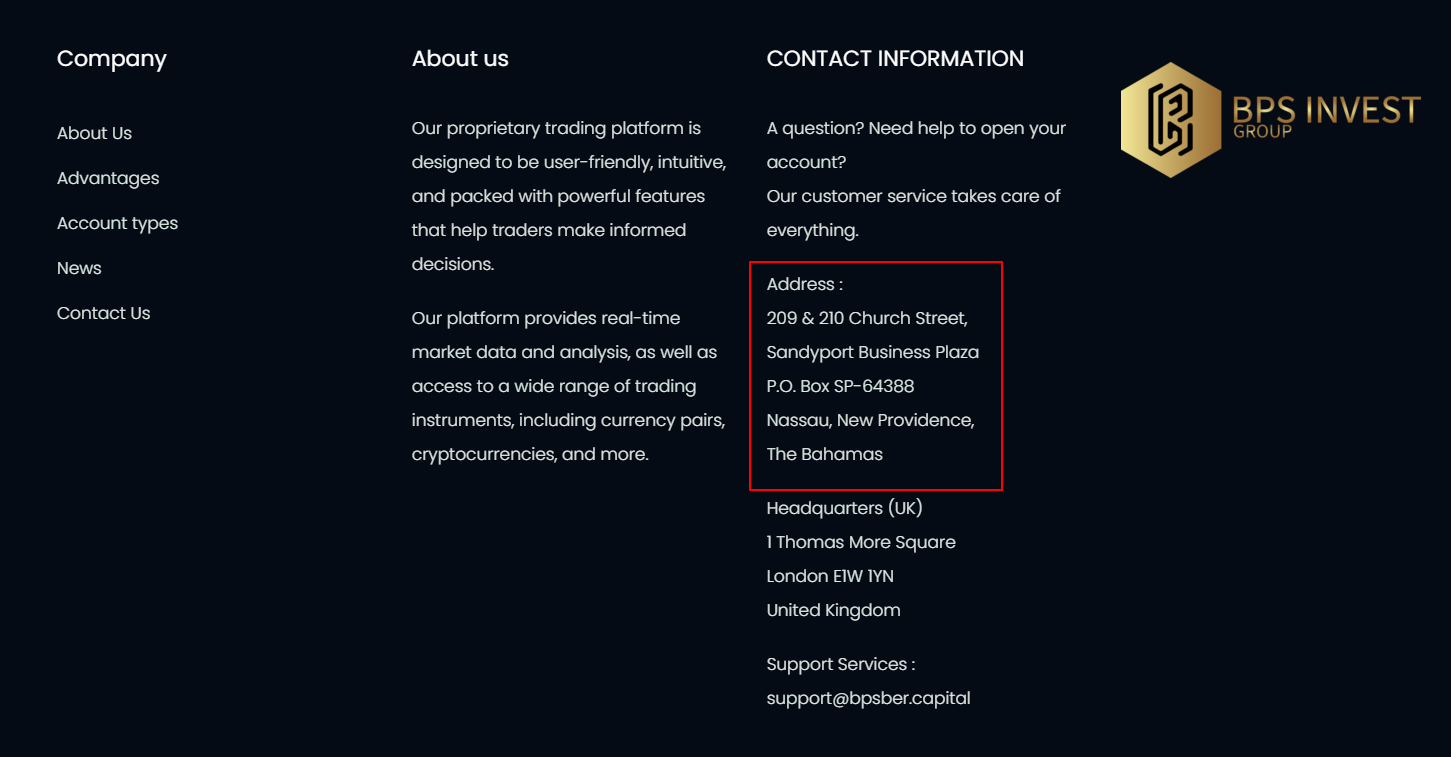The width and height of the screenshot is (1451, 757).
Task: Open the Contact Us link
Action: coord(103,313)
